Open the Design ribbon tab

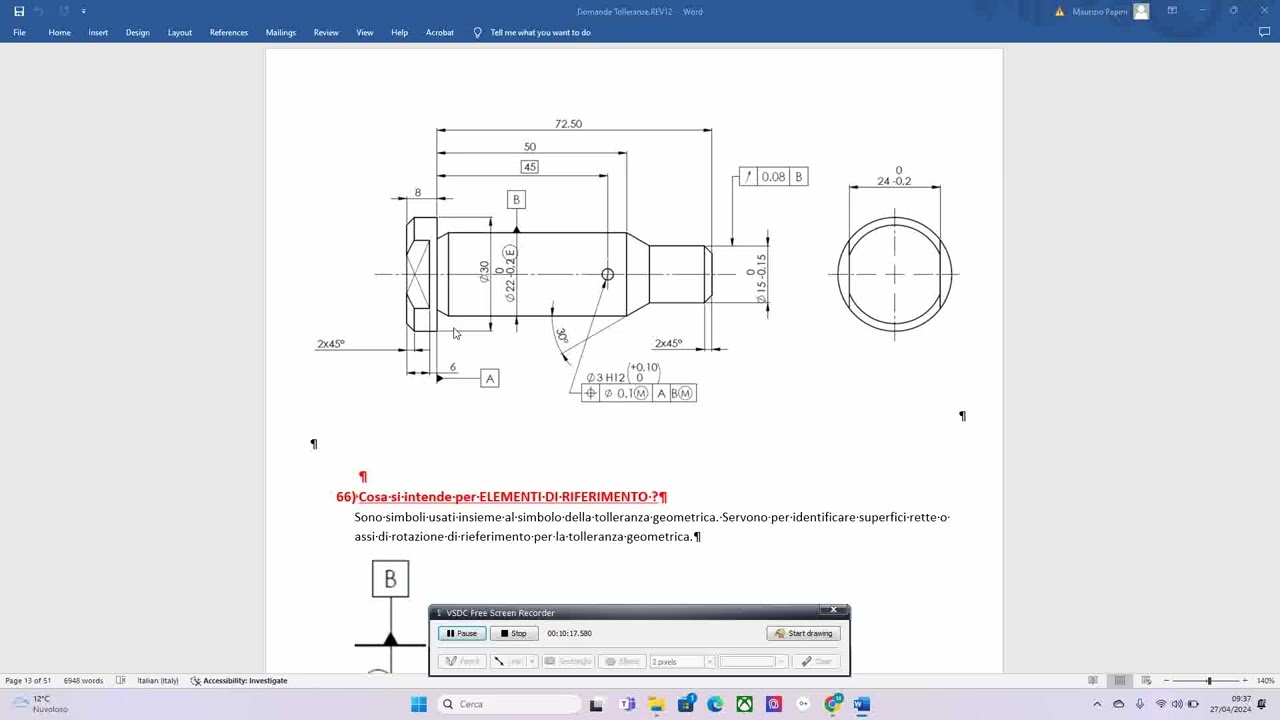click(x=138, y=32)
